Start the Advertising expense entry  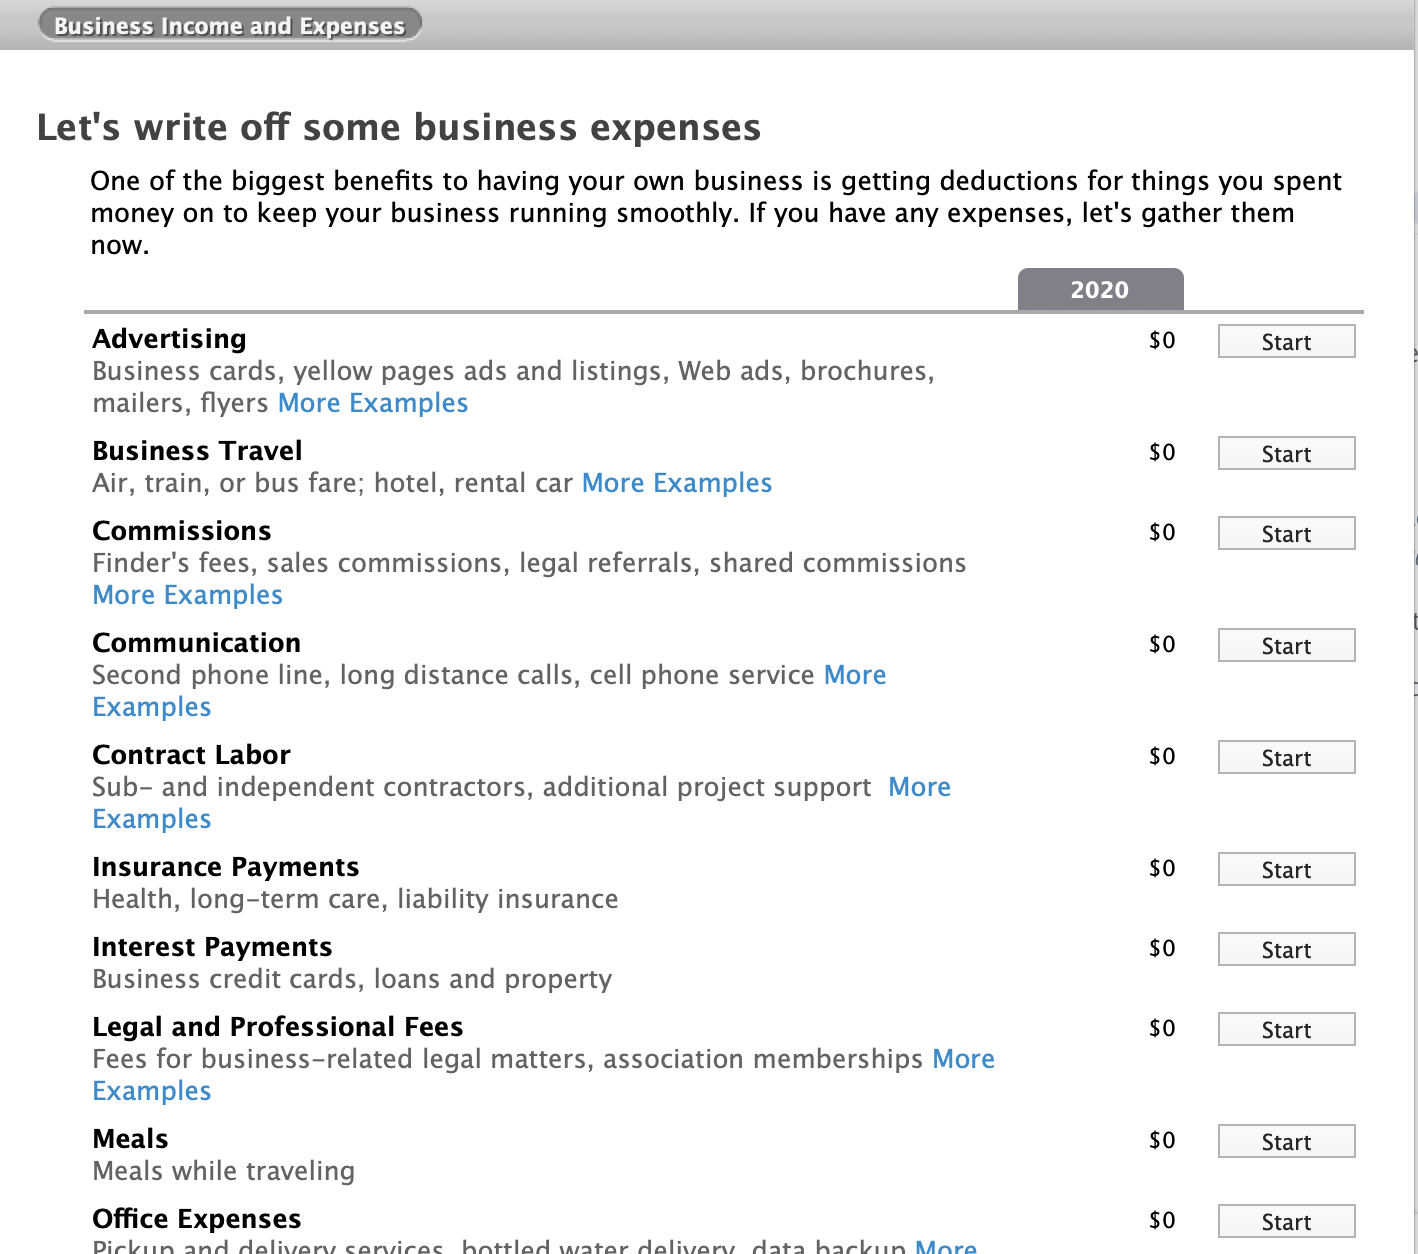(1286, 342)
